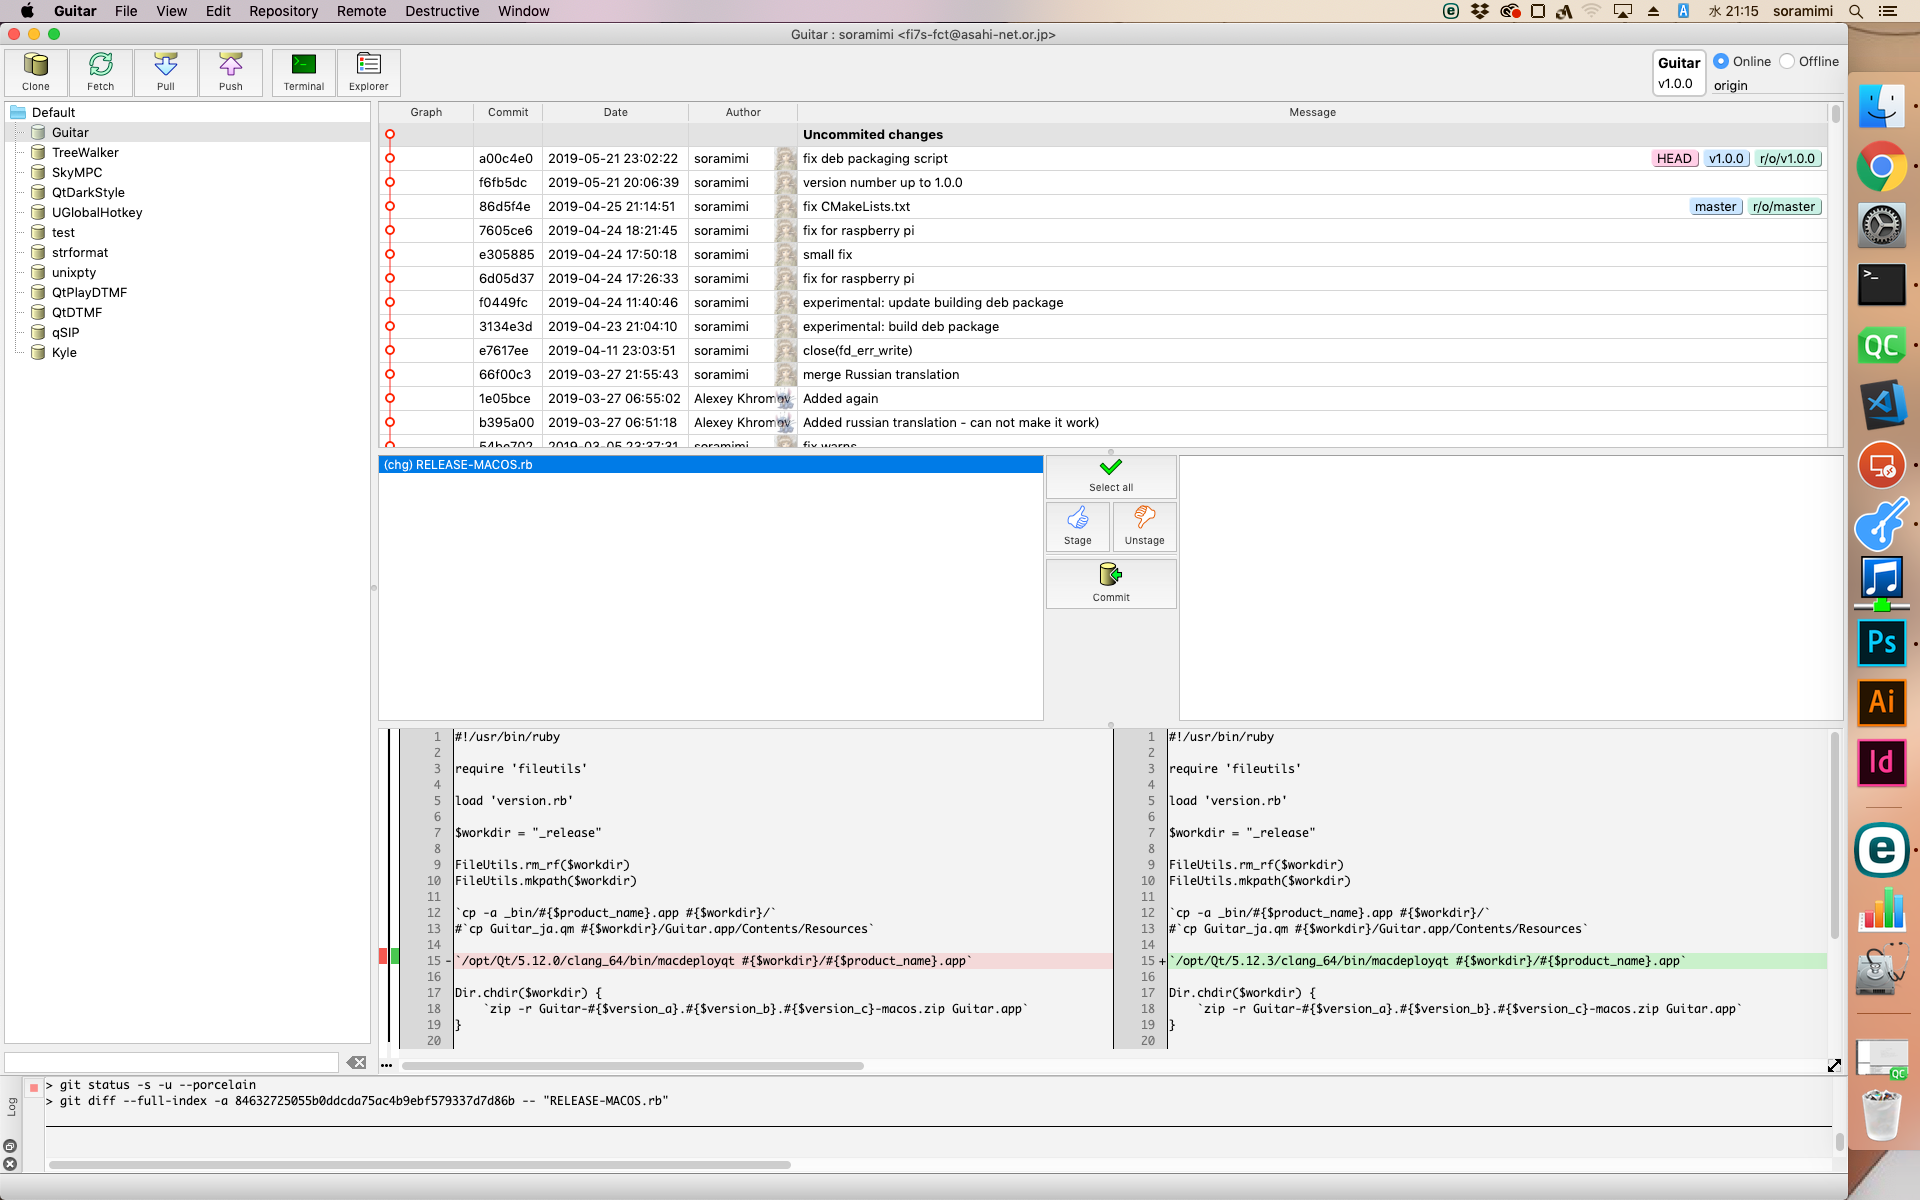Click the diff view horizontal scrollbar
1920x1200 pixels.
click(632, 1066)
